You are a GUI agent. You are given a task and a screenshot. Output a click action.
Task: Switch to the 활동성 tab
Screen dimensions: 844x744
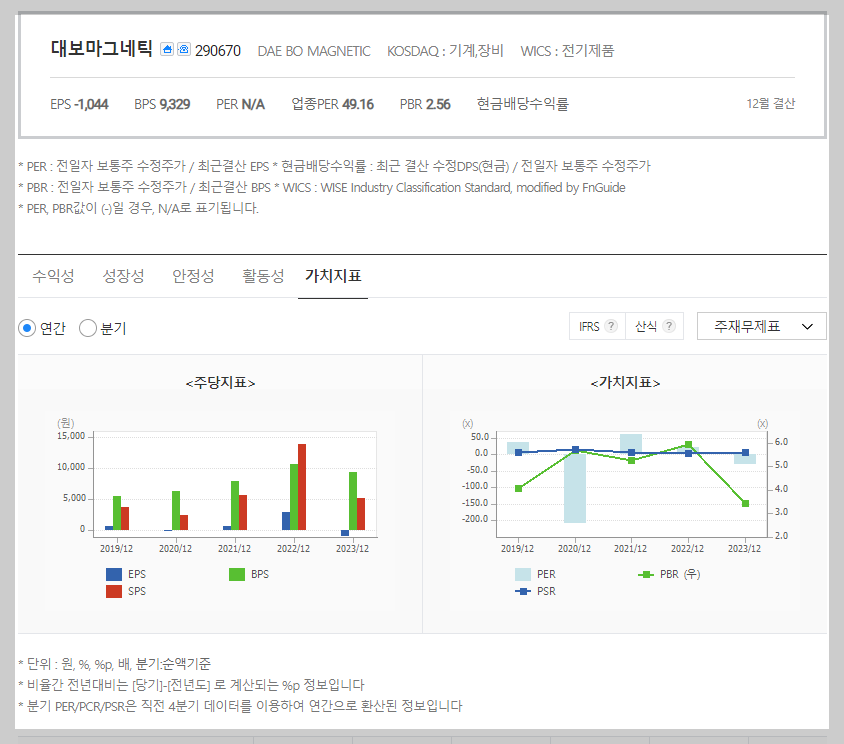tap(263, 276)
